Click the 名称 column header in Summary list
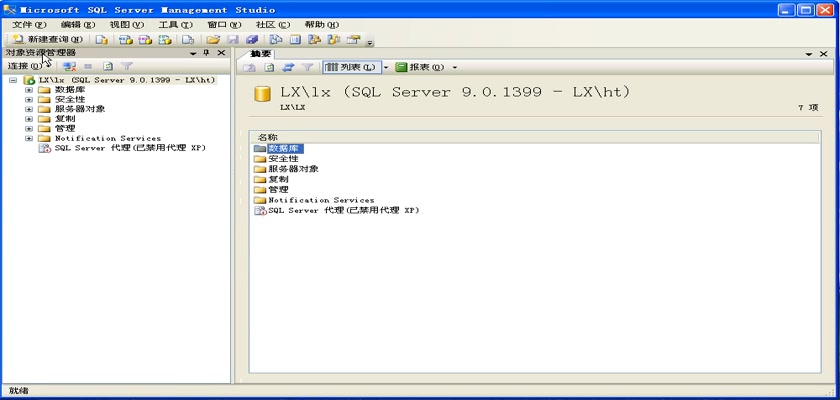Viewport: 840px width, 400px height. 535,137
